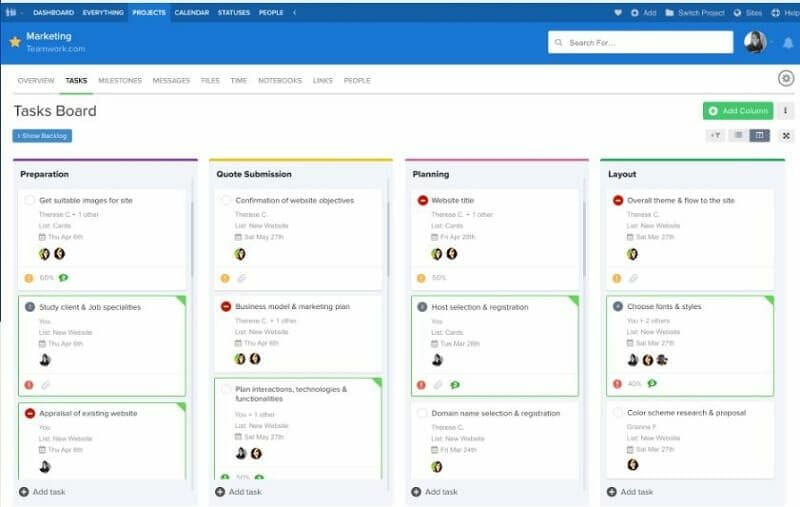
Task: Open the Statuses menu item
Action: tap(234, 12)
